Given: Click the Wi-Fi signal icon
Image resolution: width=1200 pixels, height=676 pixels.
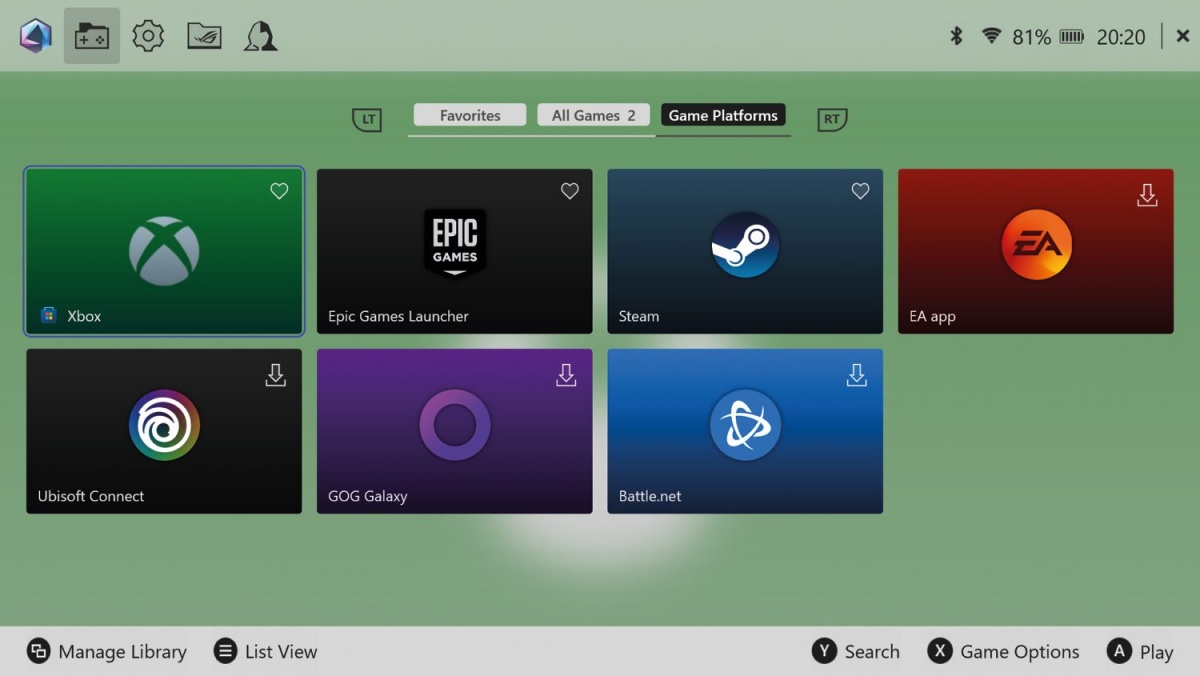Looking at the screenshot, I should [991, 37].
